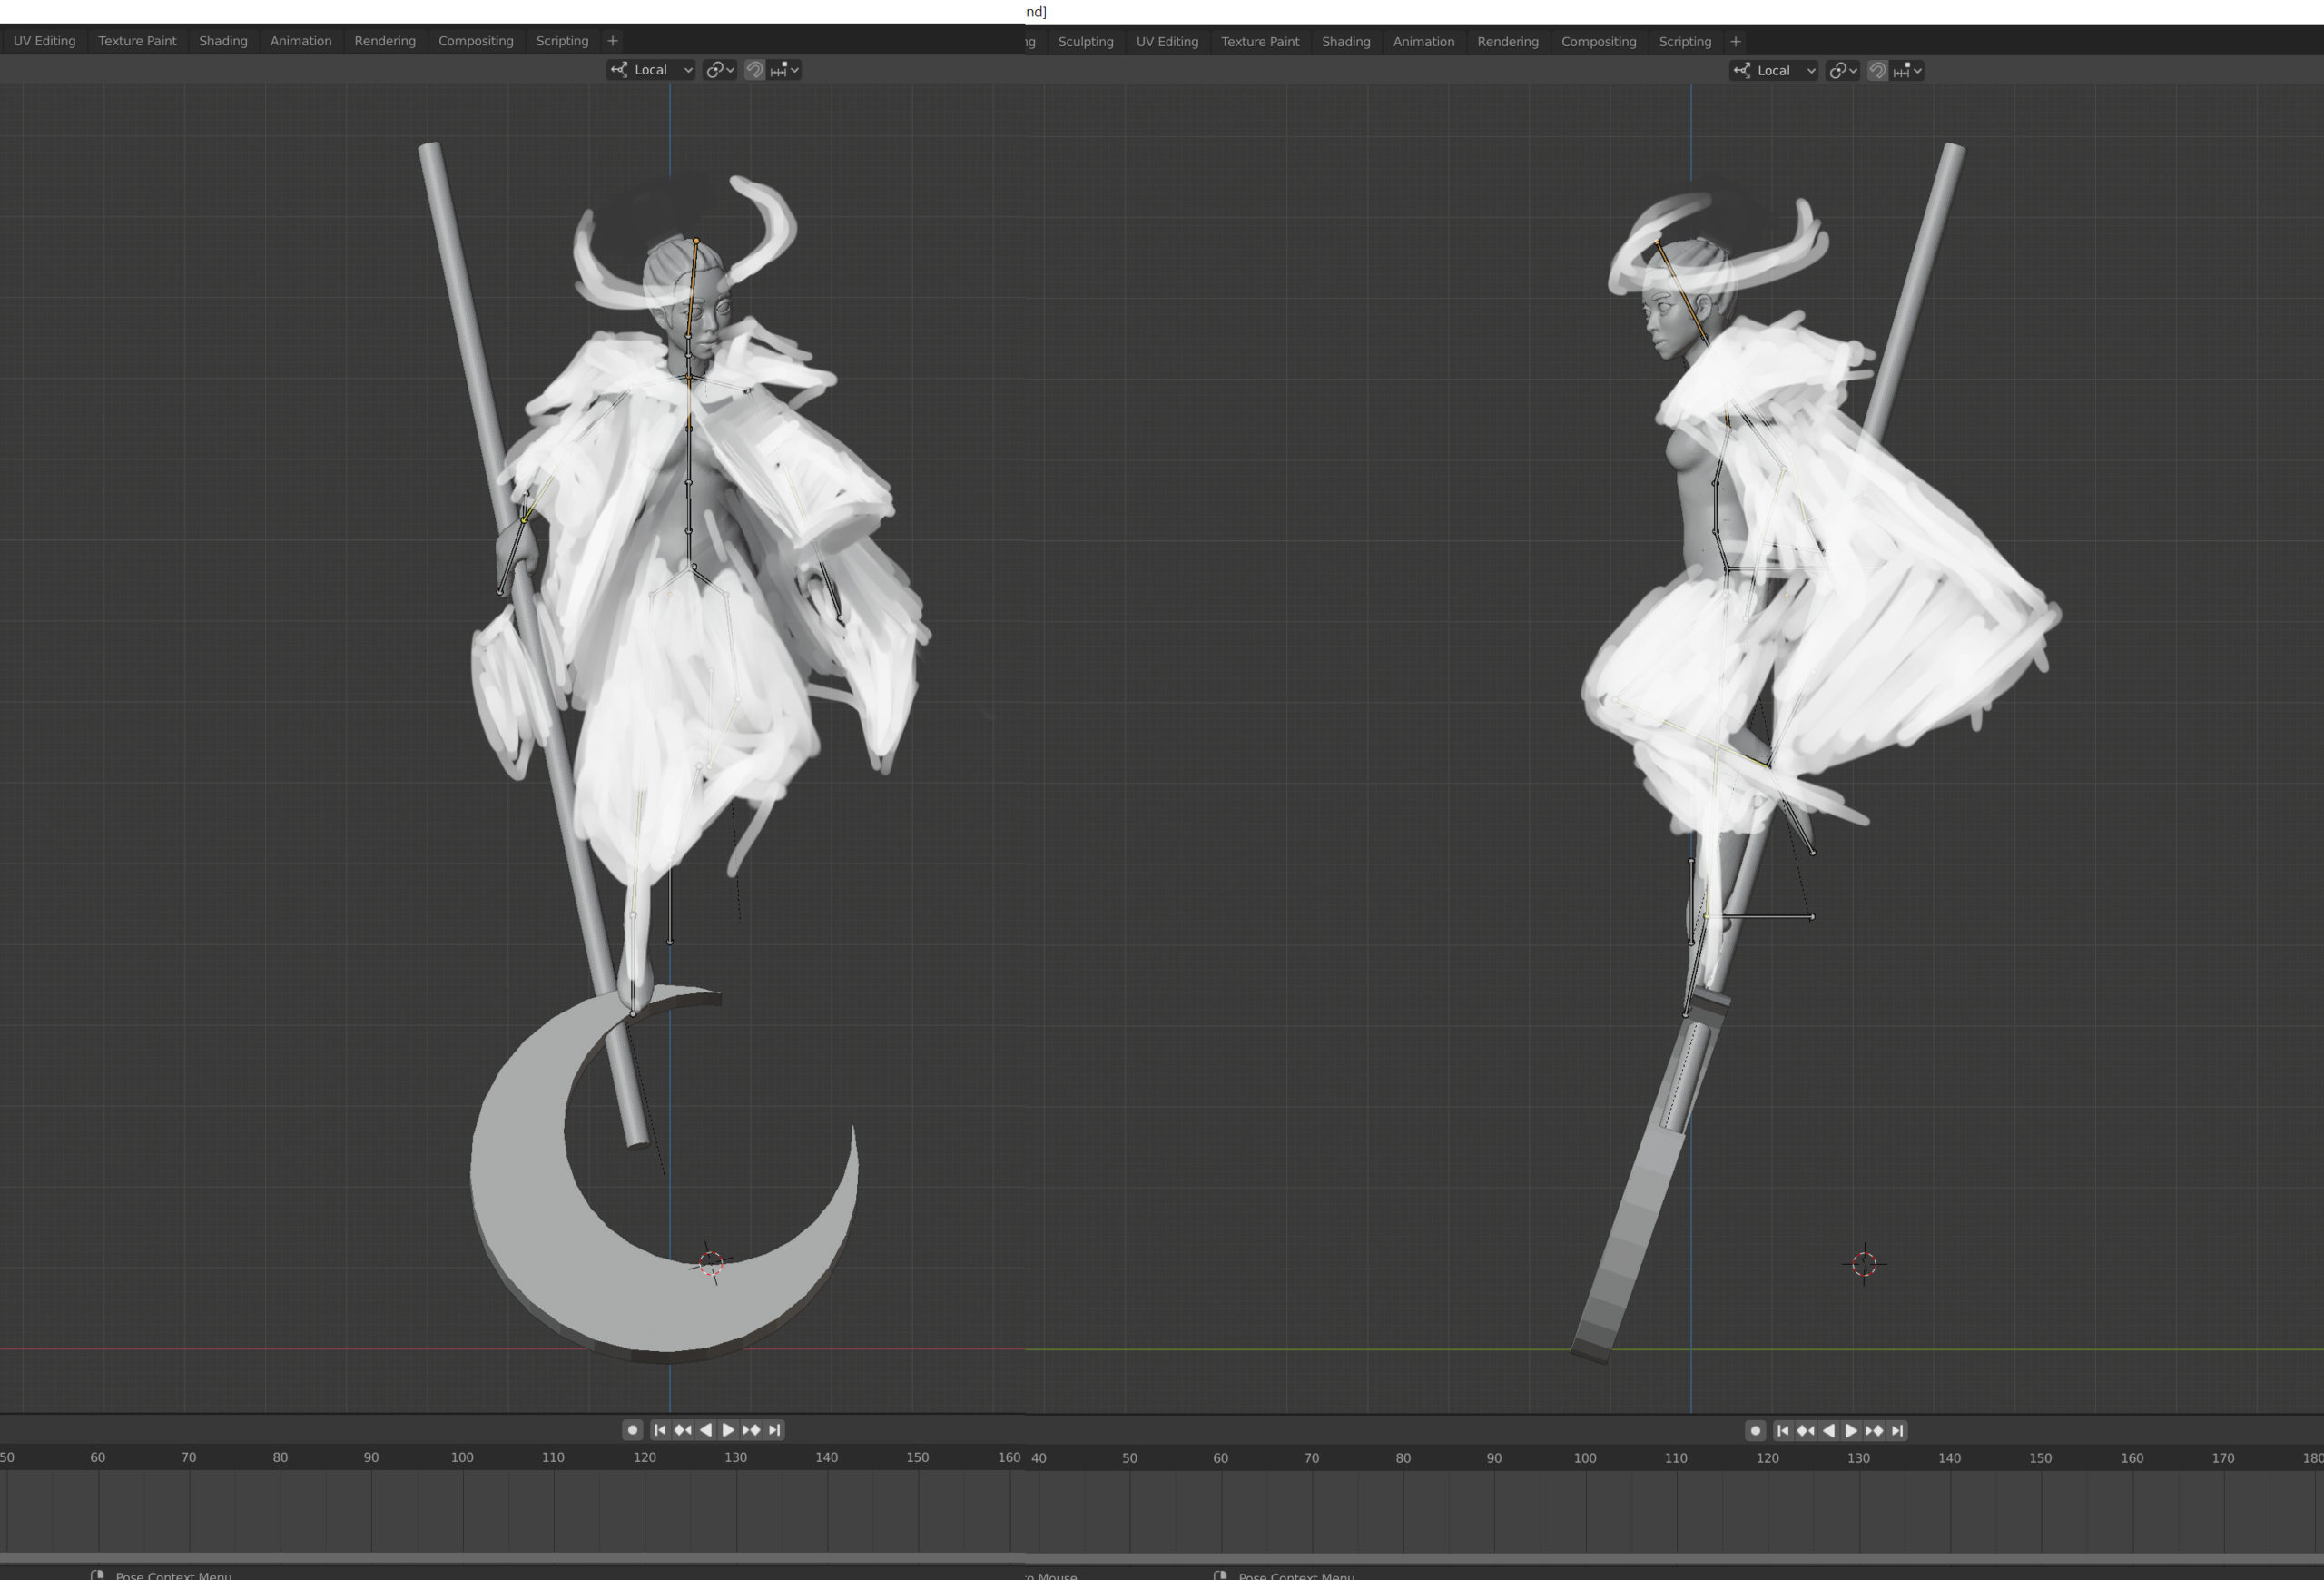Jump to start in left timeline
Viewport: 2324px width, 1580px height.
click(x=660, y=1430)
